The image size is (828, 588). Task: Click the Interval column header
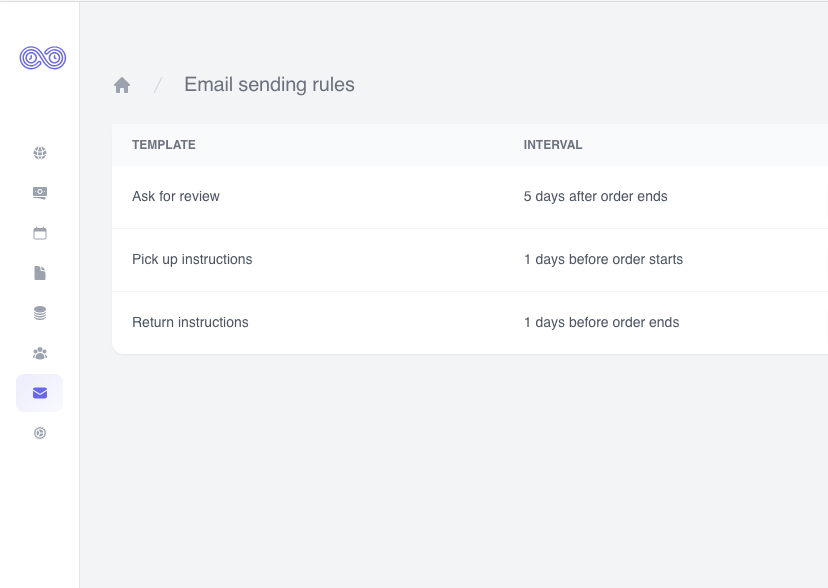(553, 145)
